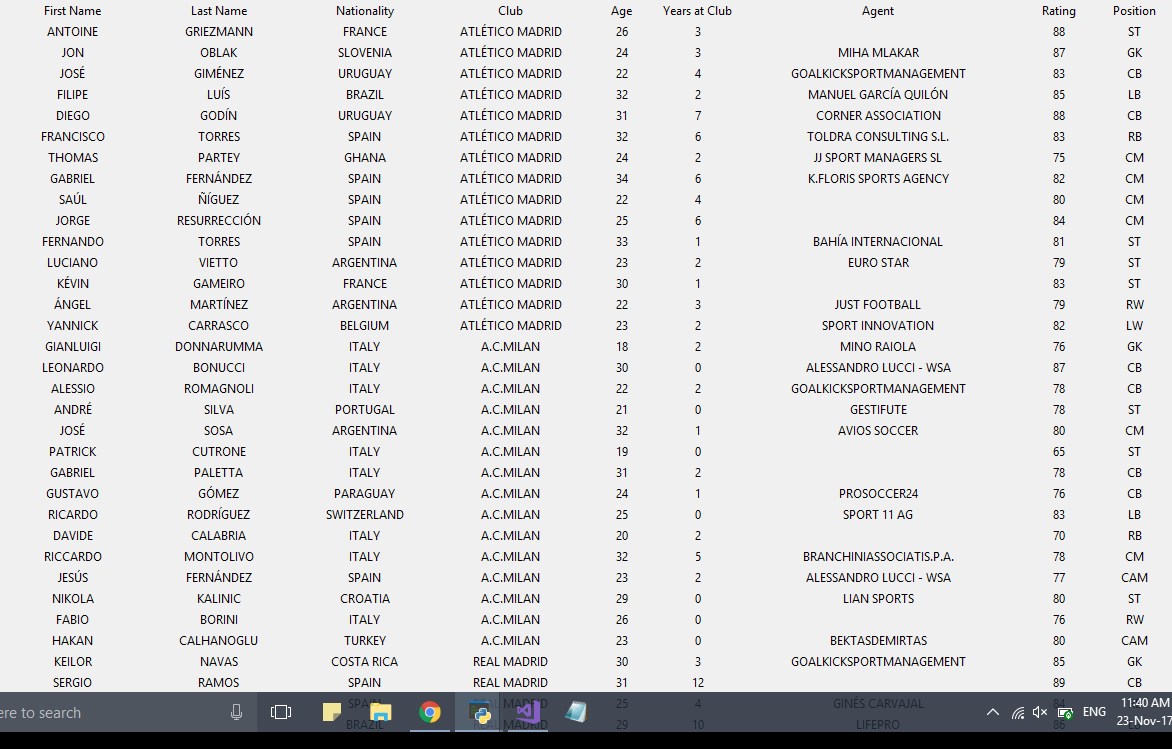Launch the Python application pinned to taskbar
Image resolution: width=1172 pixels, height=749 pixels.
click(x=478, y=712)
